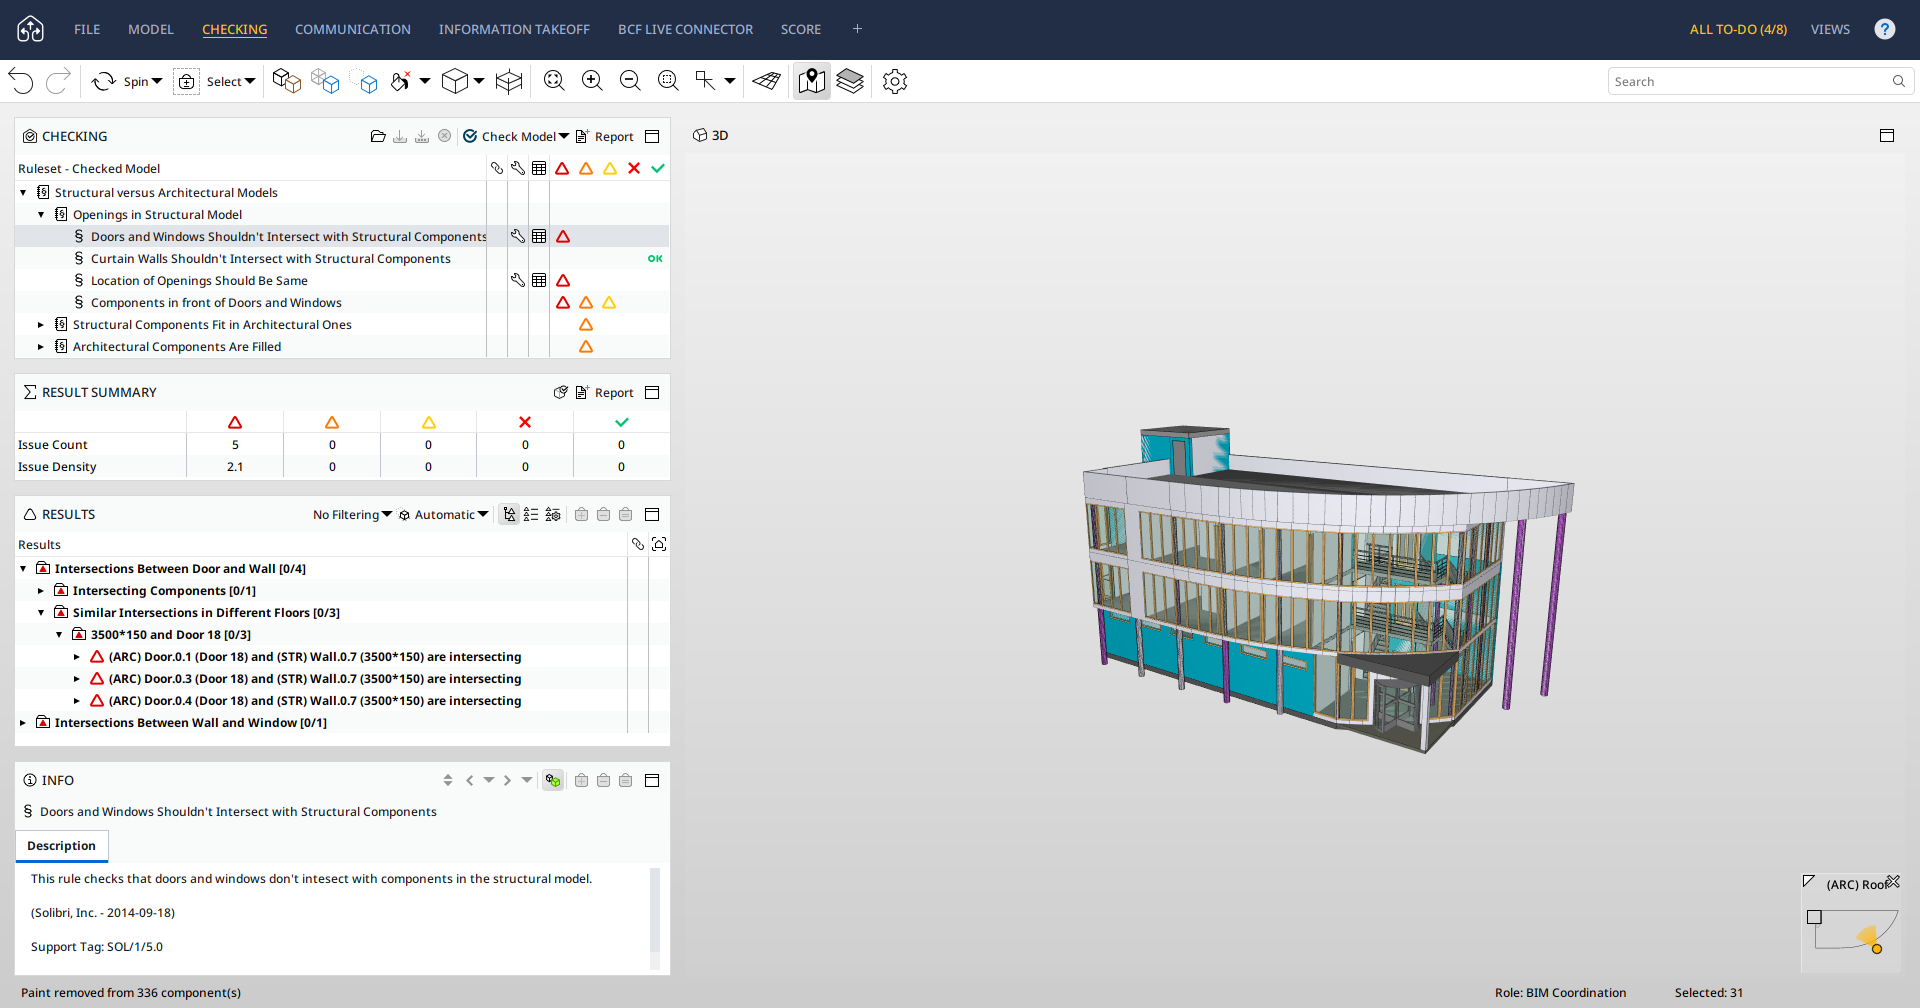Switch to the INFORMATION TAKEOFF menu
This screenshot has width=1920, height=1008.
[x=514, y=29]
